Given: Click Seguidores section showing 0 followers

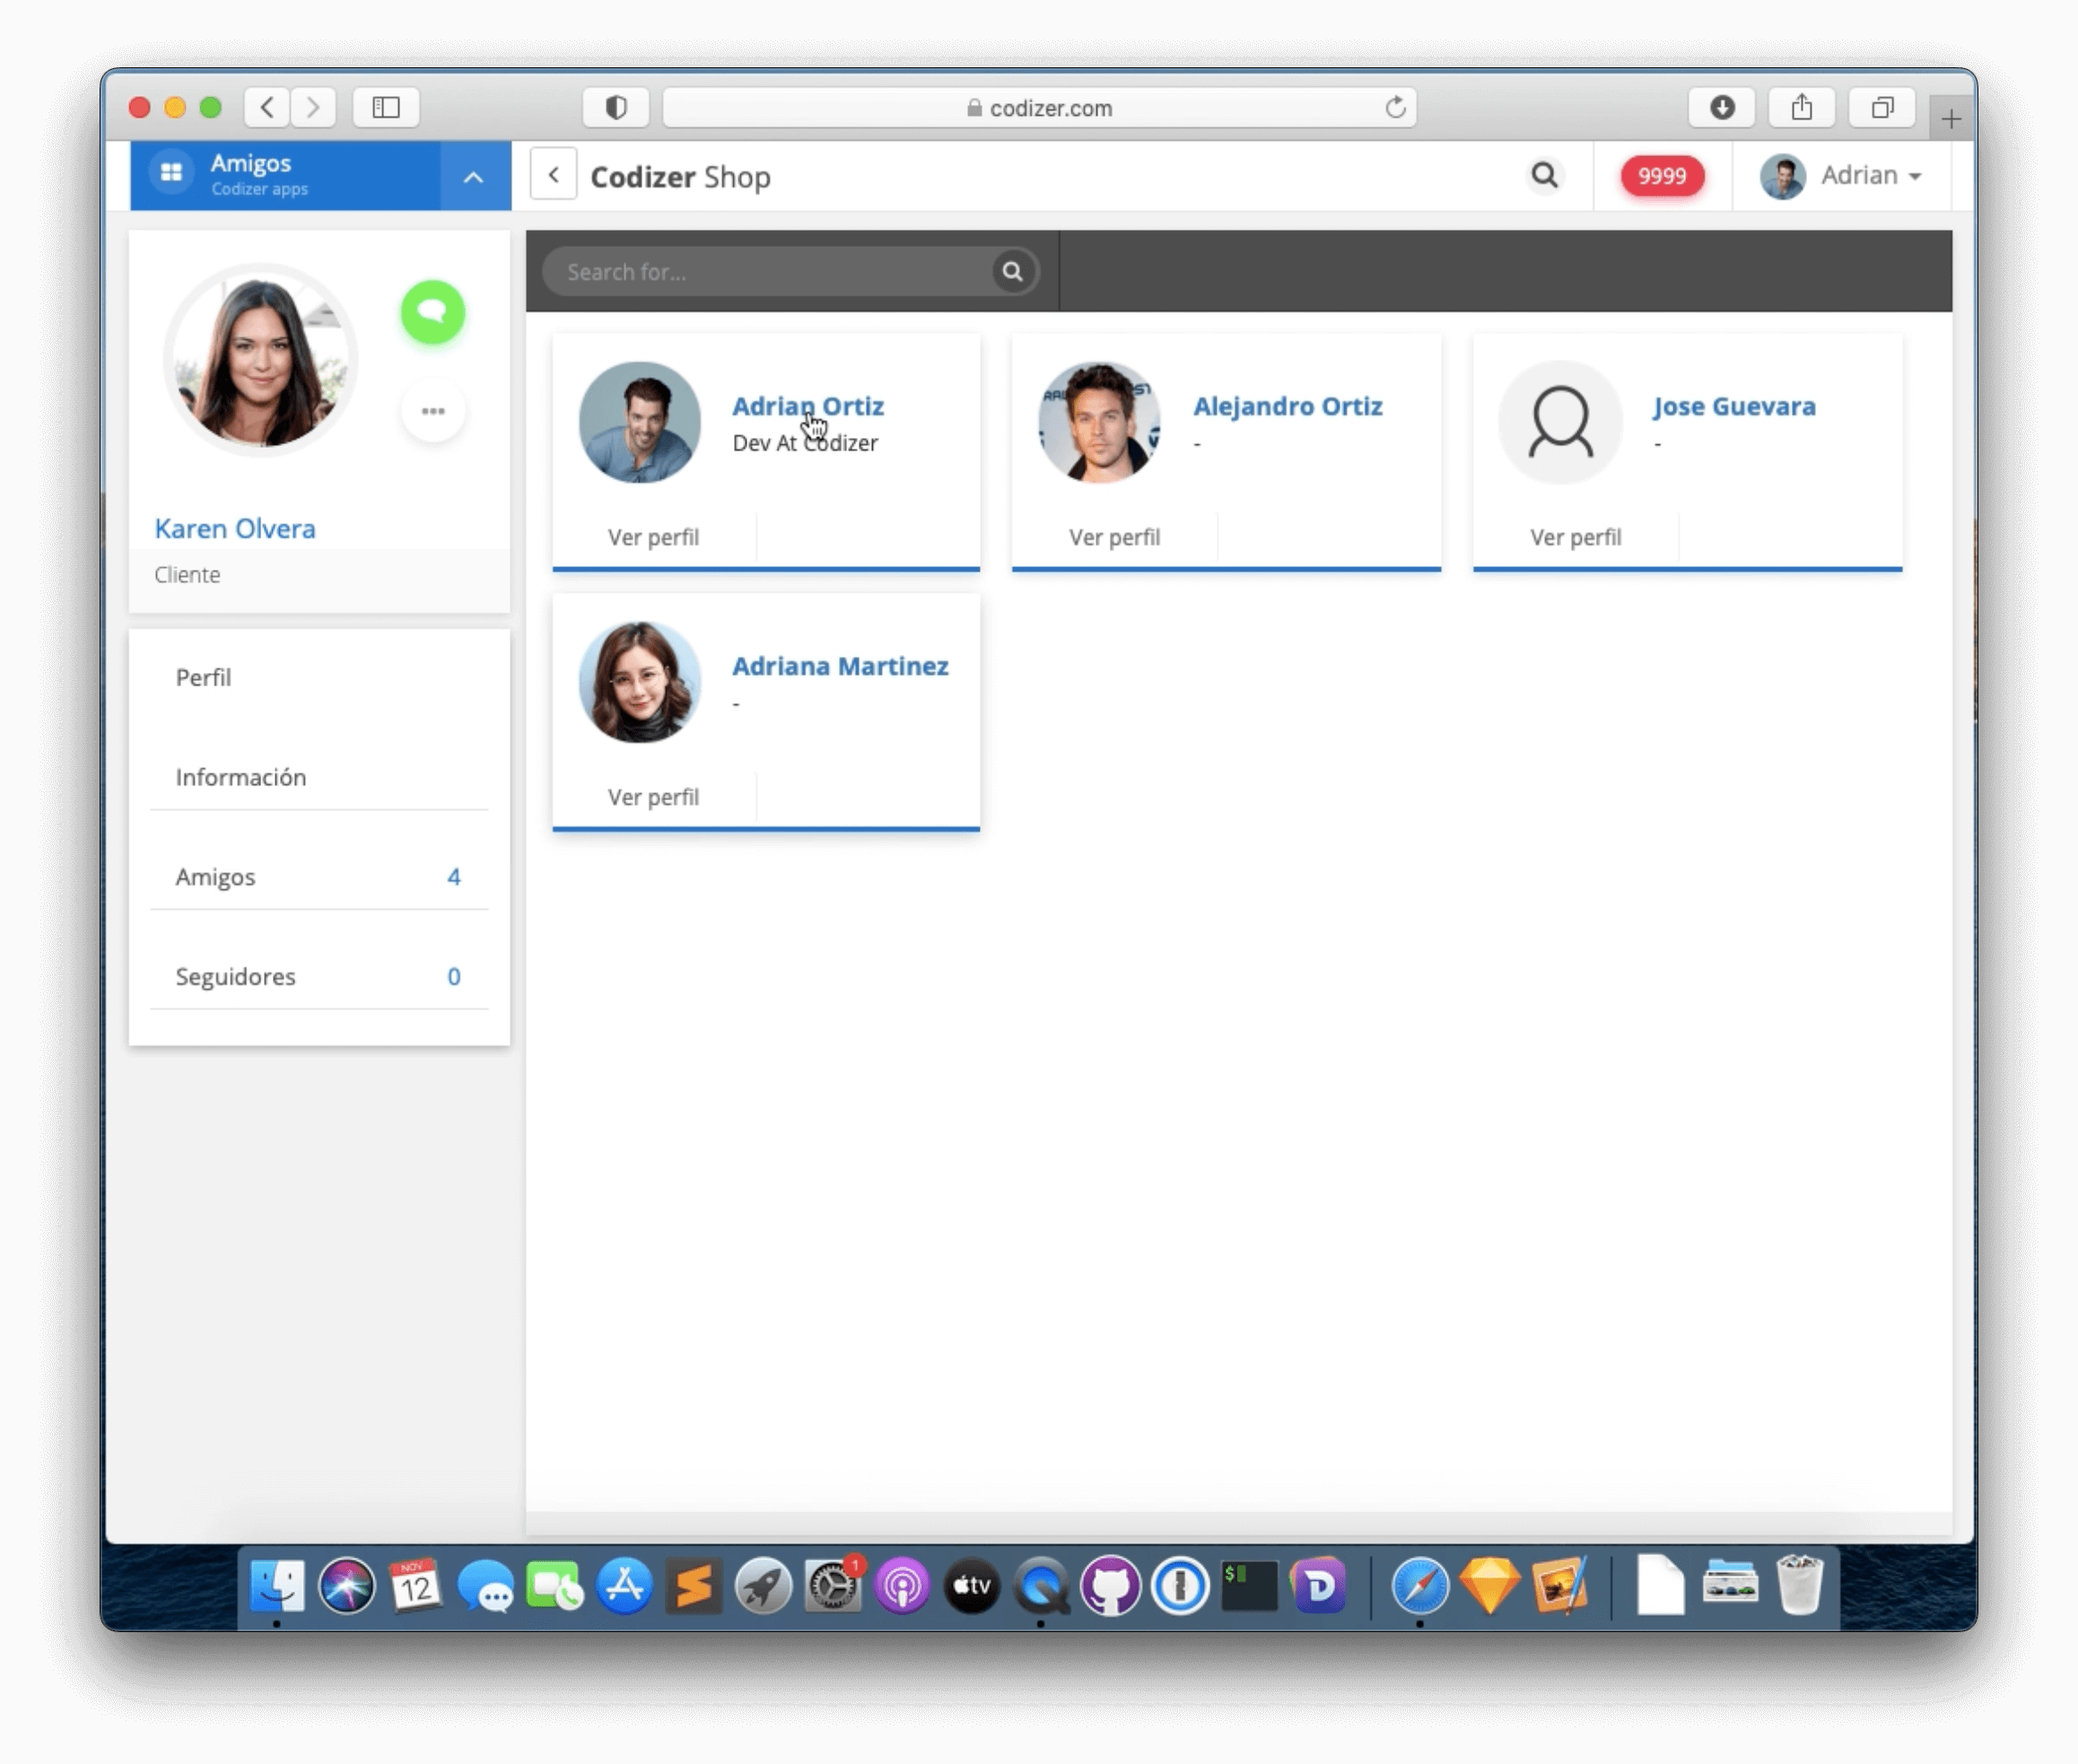Looking at the screenshot, I should pyautogui.click(x=319, y=976).
